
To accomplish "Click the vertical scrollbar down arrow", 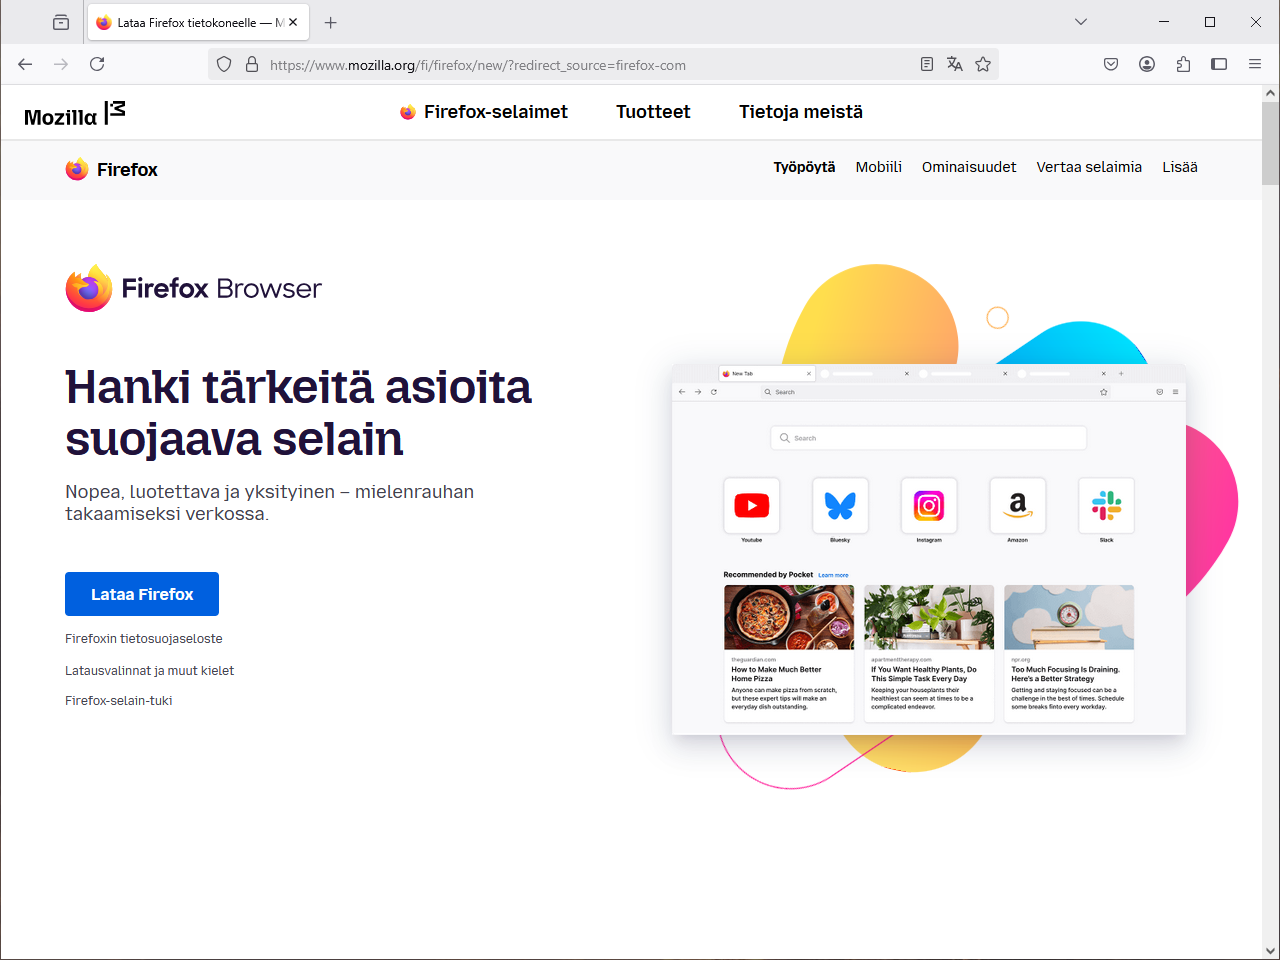I will click(x=1270, y=950).
